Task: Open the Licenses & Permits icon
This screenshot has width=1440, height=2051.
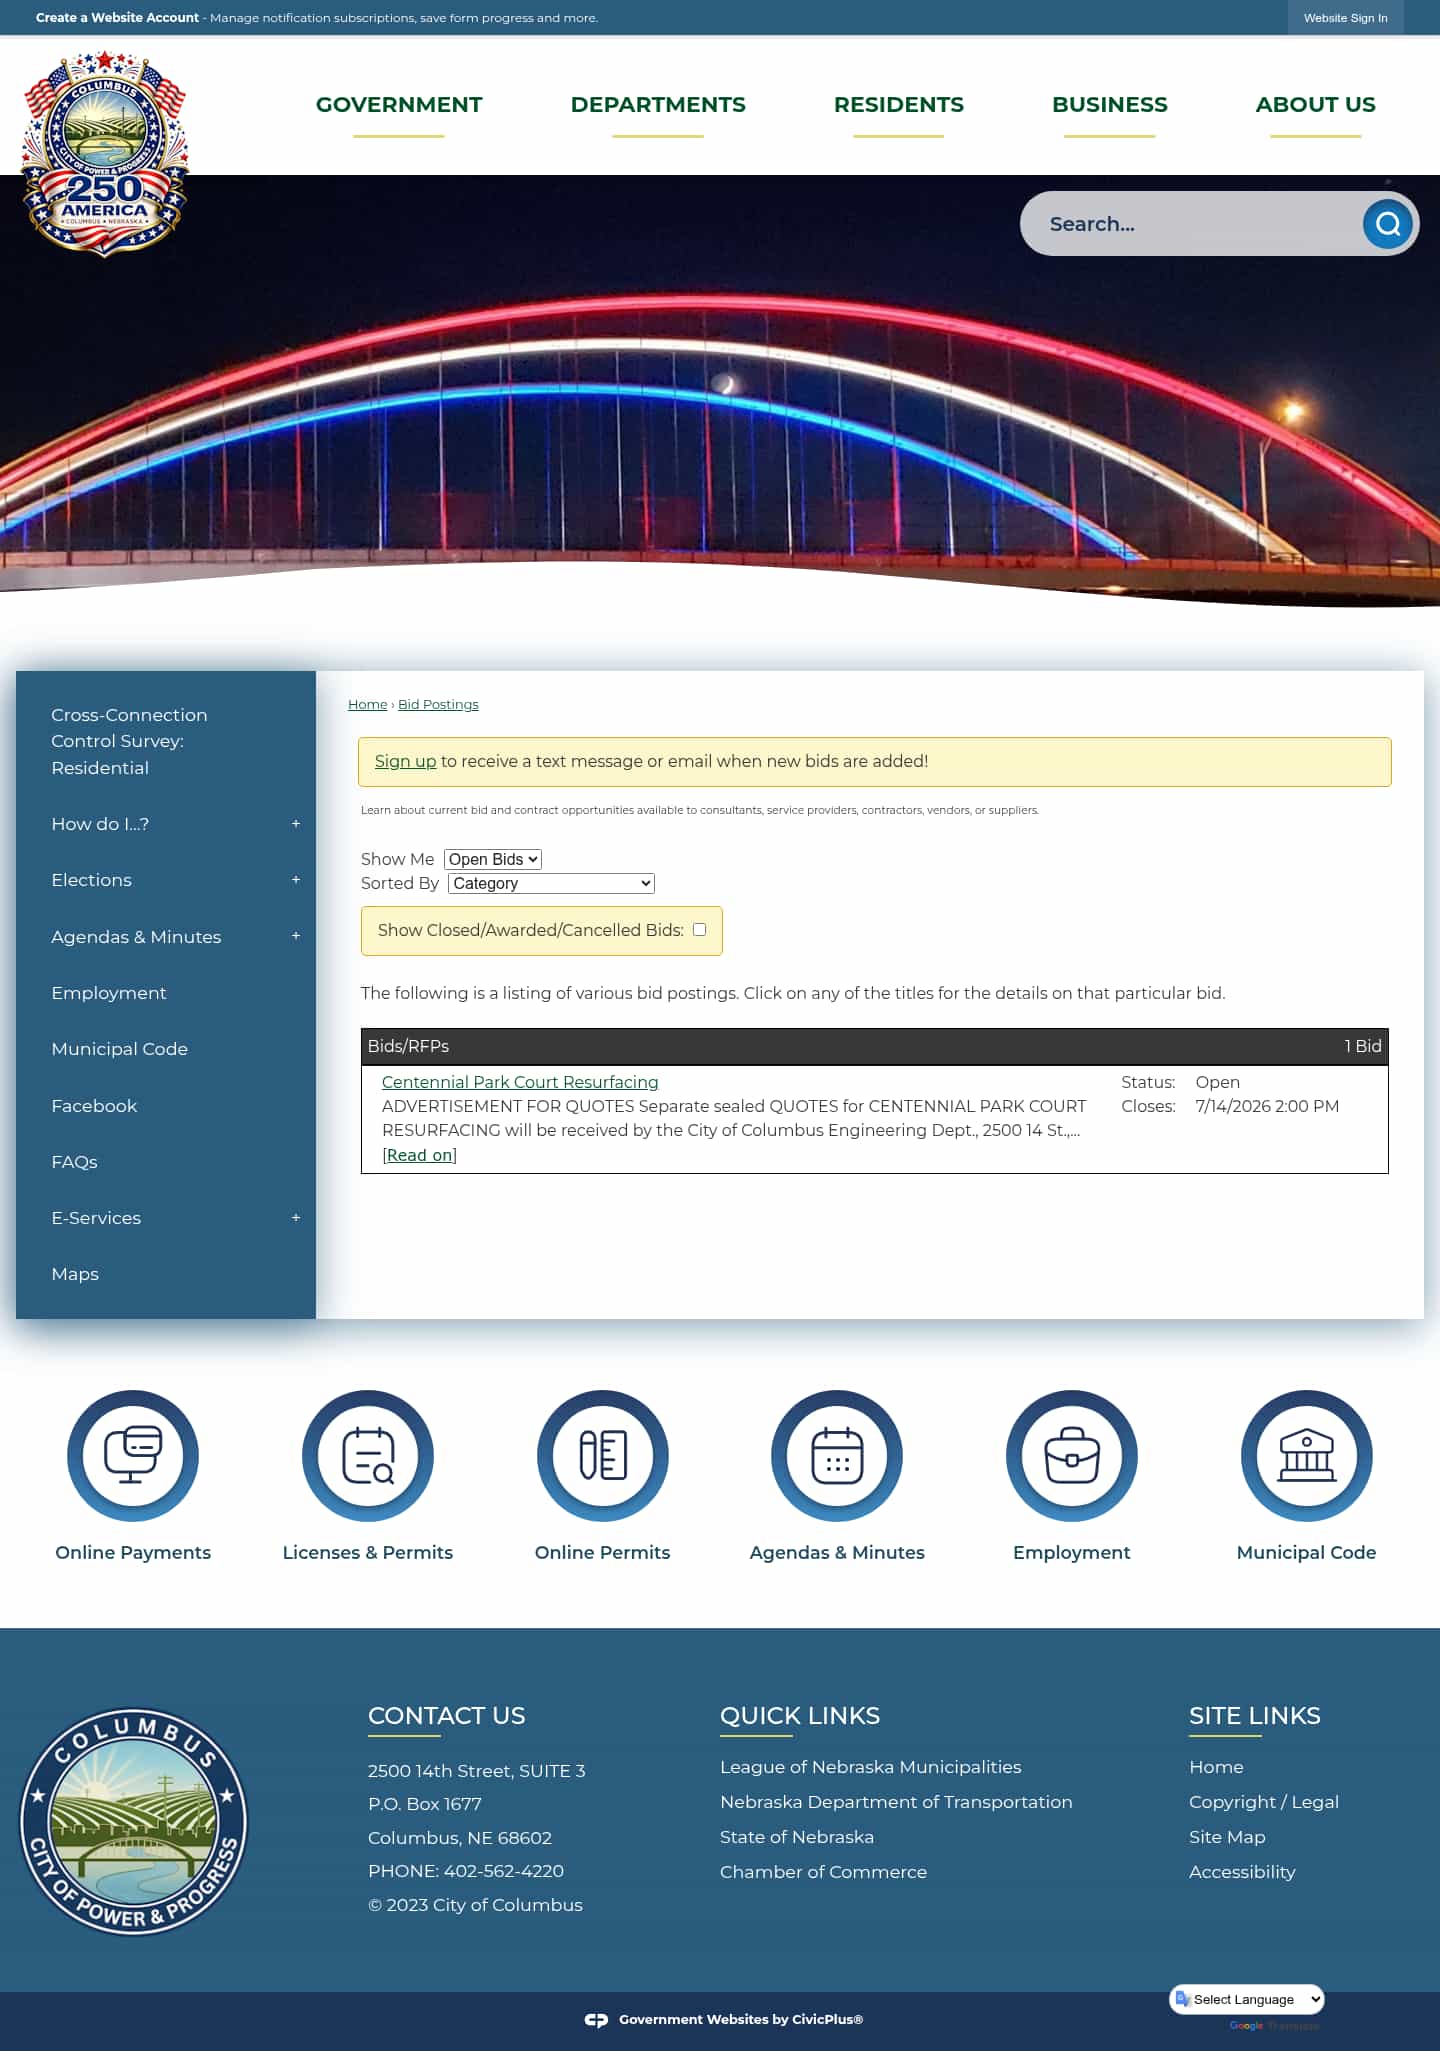Action: coord(368,1455)
